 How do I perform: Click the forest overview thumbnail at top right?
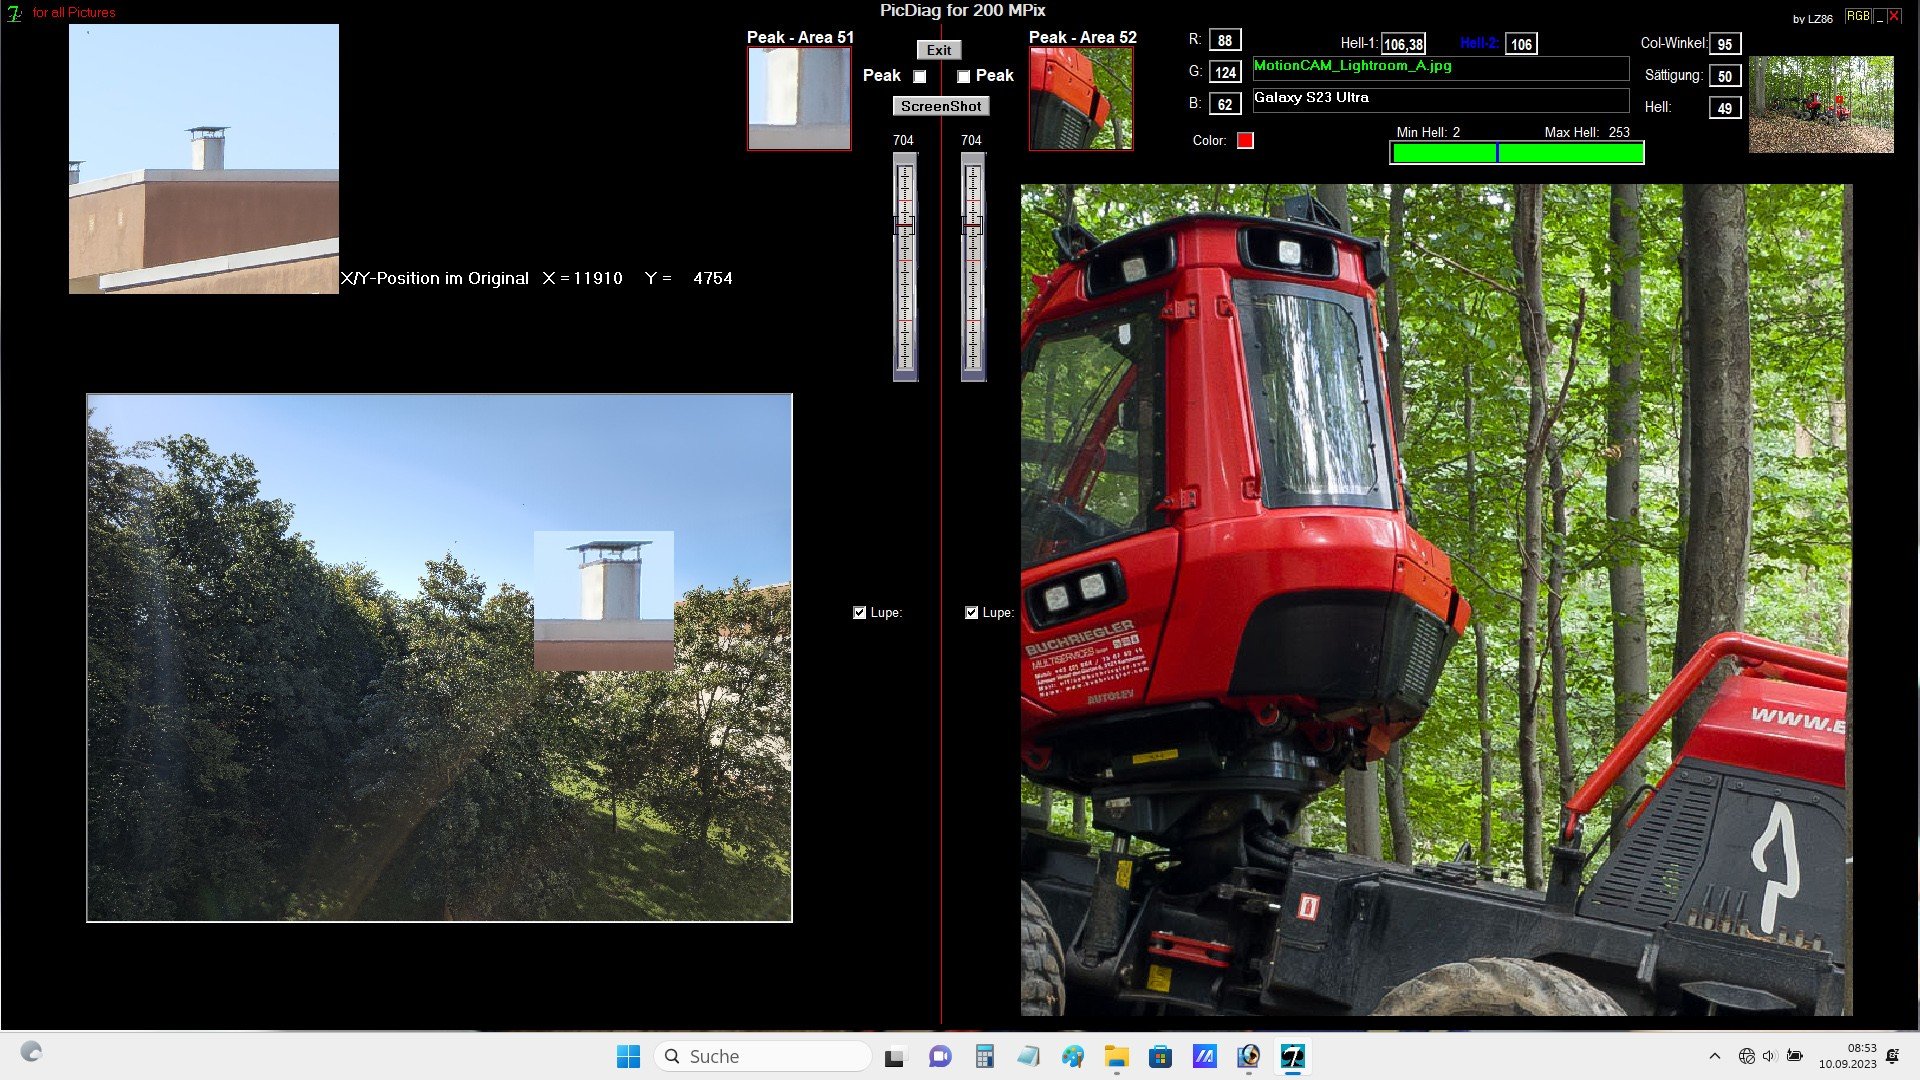(1820, 104)
